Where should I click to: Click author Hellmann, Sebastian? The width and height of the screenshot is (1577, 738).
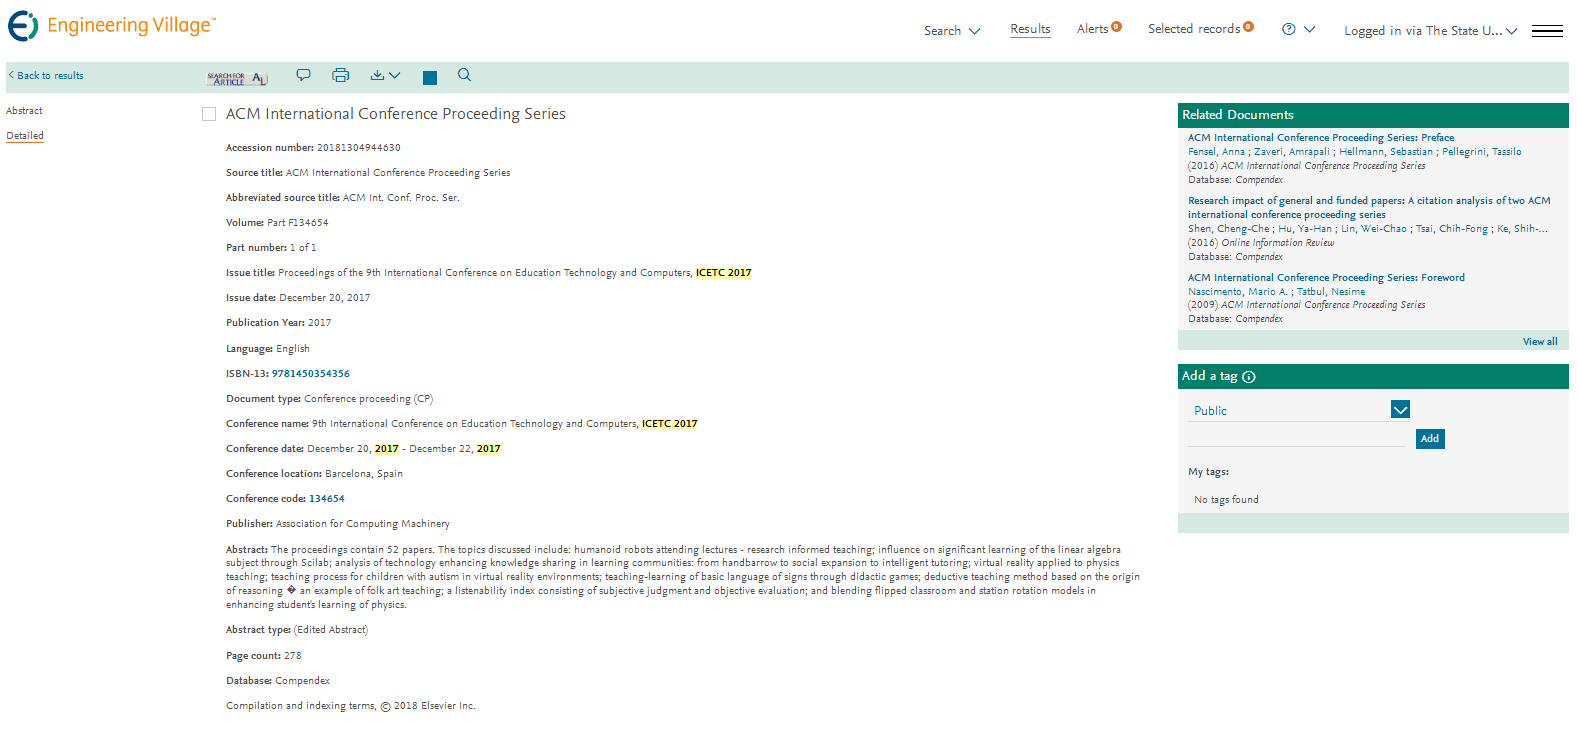coord(1386,152)
